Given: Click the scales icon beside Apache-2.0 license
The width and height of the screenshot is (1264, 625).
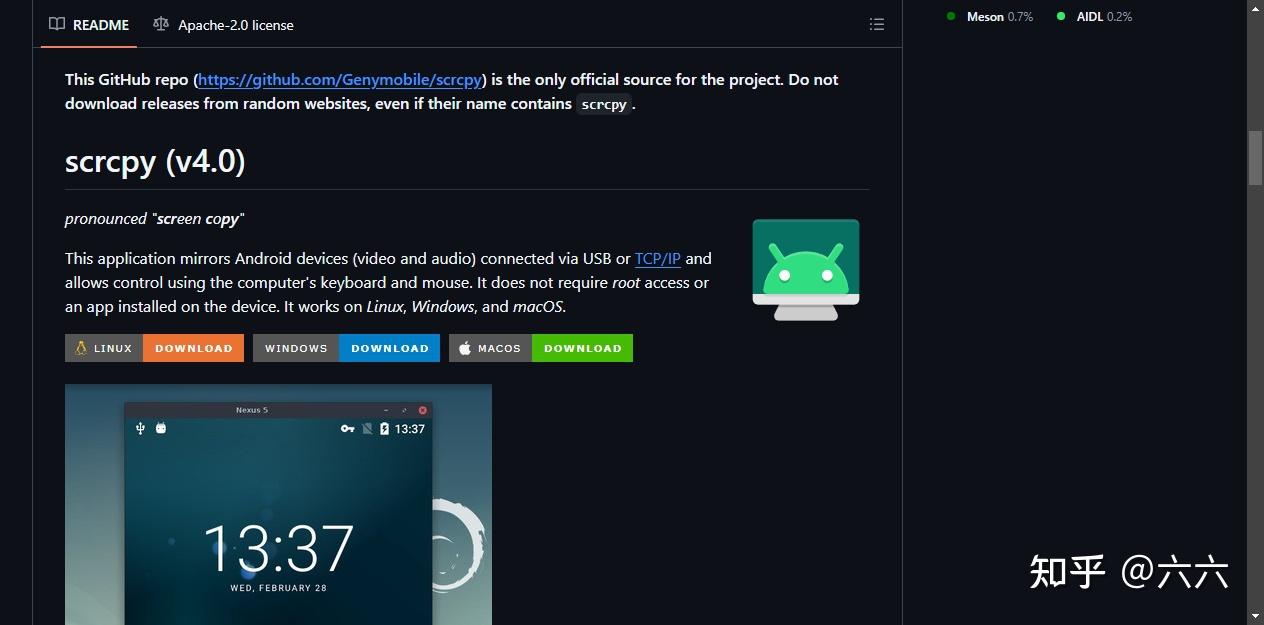Looking at the screenshot, I should click(161, 24).
